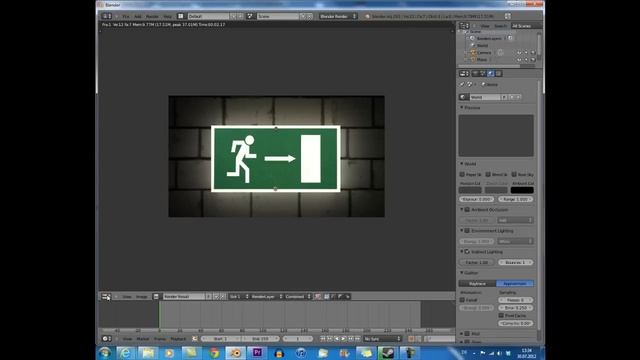Pick the black Ambient Color swatch
The width and height of the screenshot is (640, 360).
click(x=522, y=190)
